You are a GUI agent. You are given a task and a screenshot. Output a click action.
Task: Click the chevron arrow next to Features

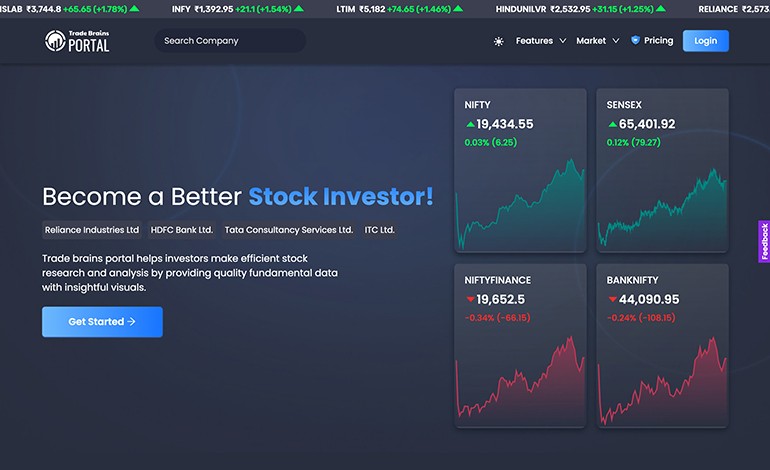click(x=563, y=41)
